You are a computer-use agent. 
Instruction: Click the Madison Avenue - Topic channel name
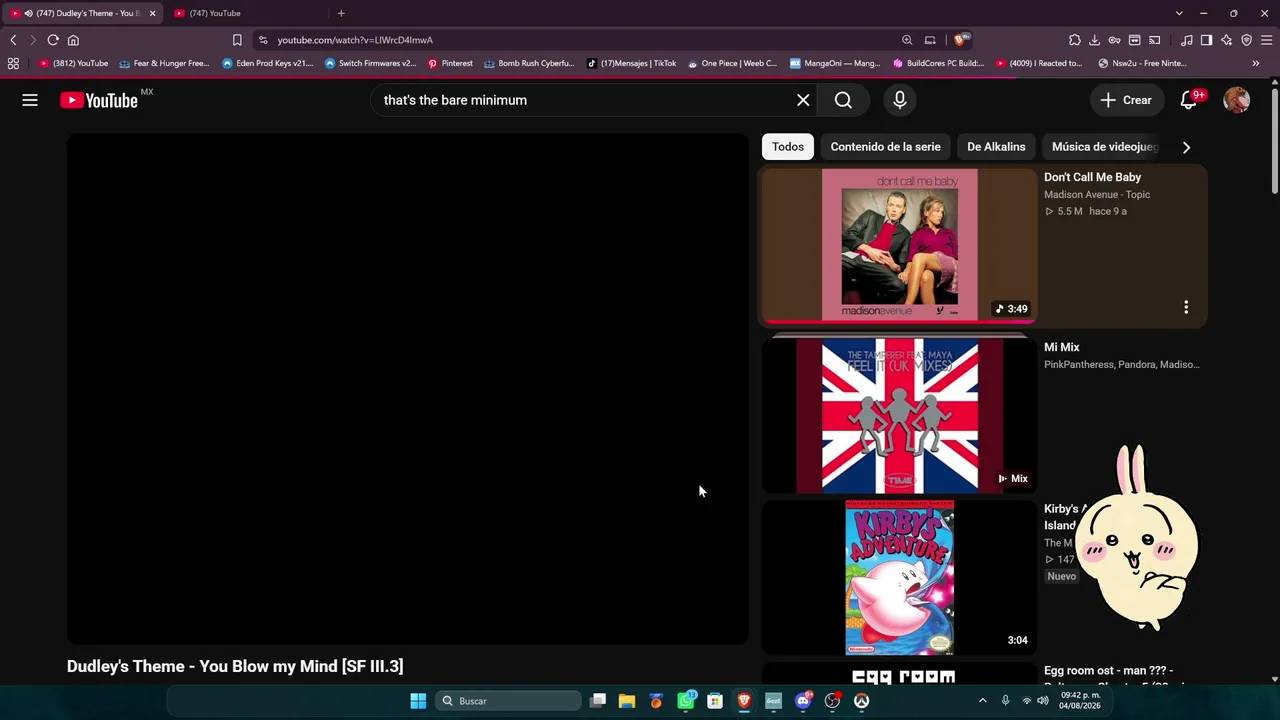(1097, 195)
